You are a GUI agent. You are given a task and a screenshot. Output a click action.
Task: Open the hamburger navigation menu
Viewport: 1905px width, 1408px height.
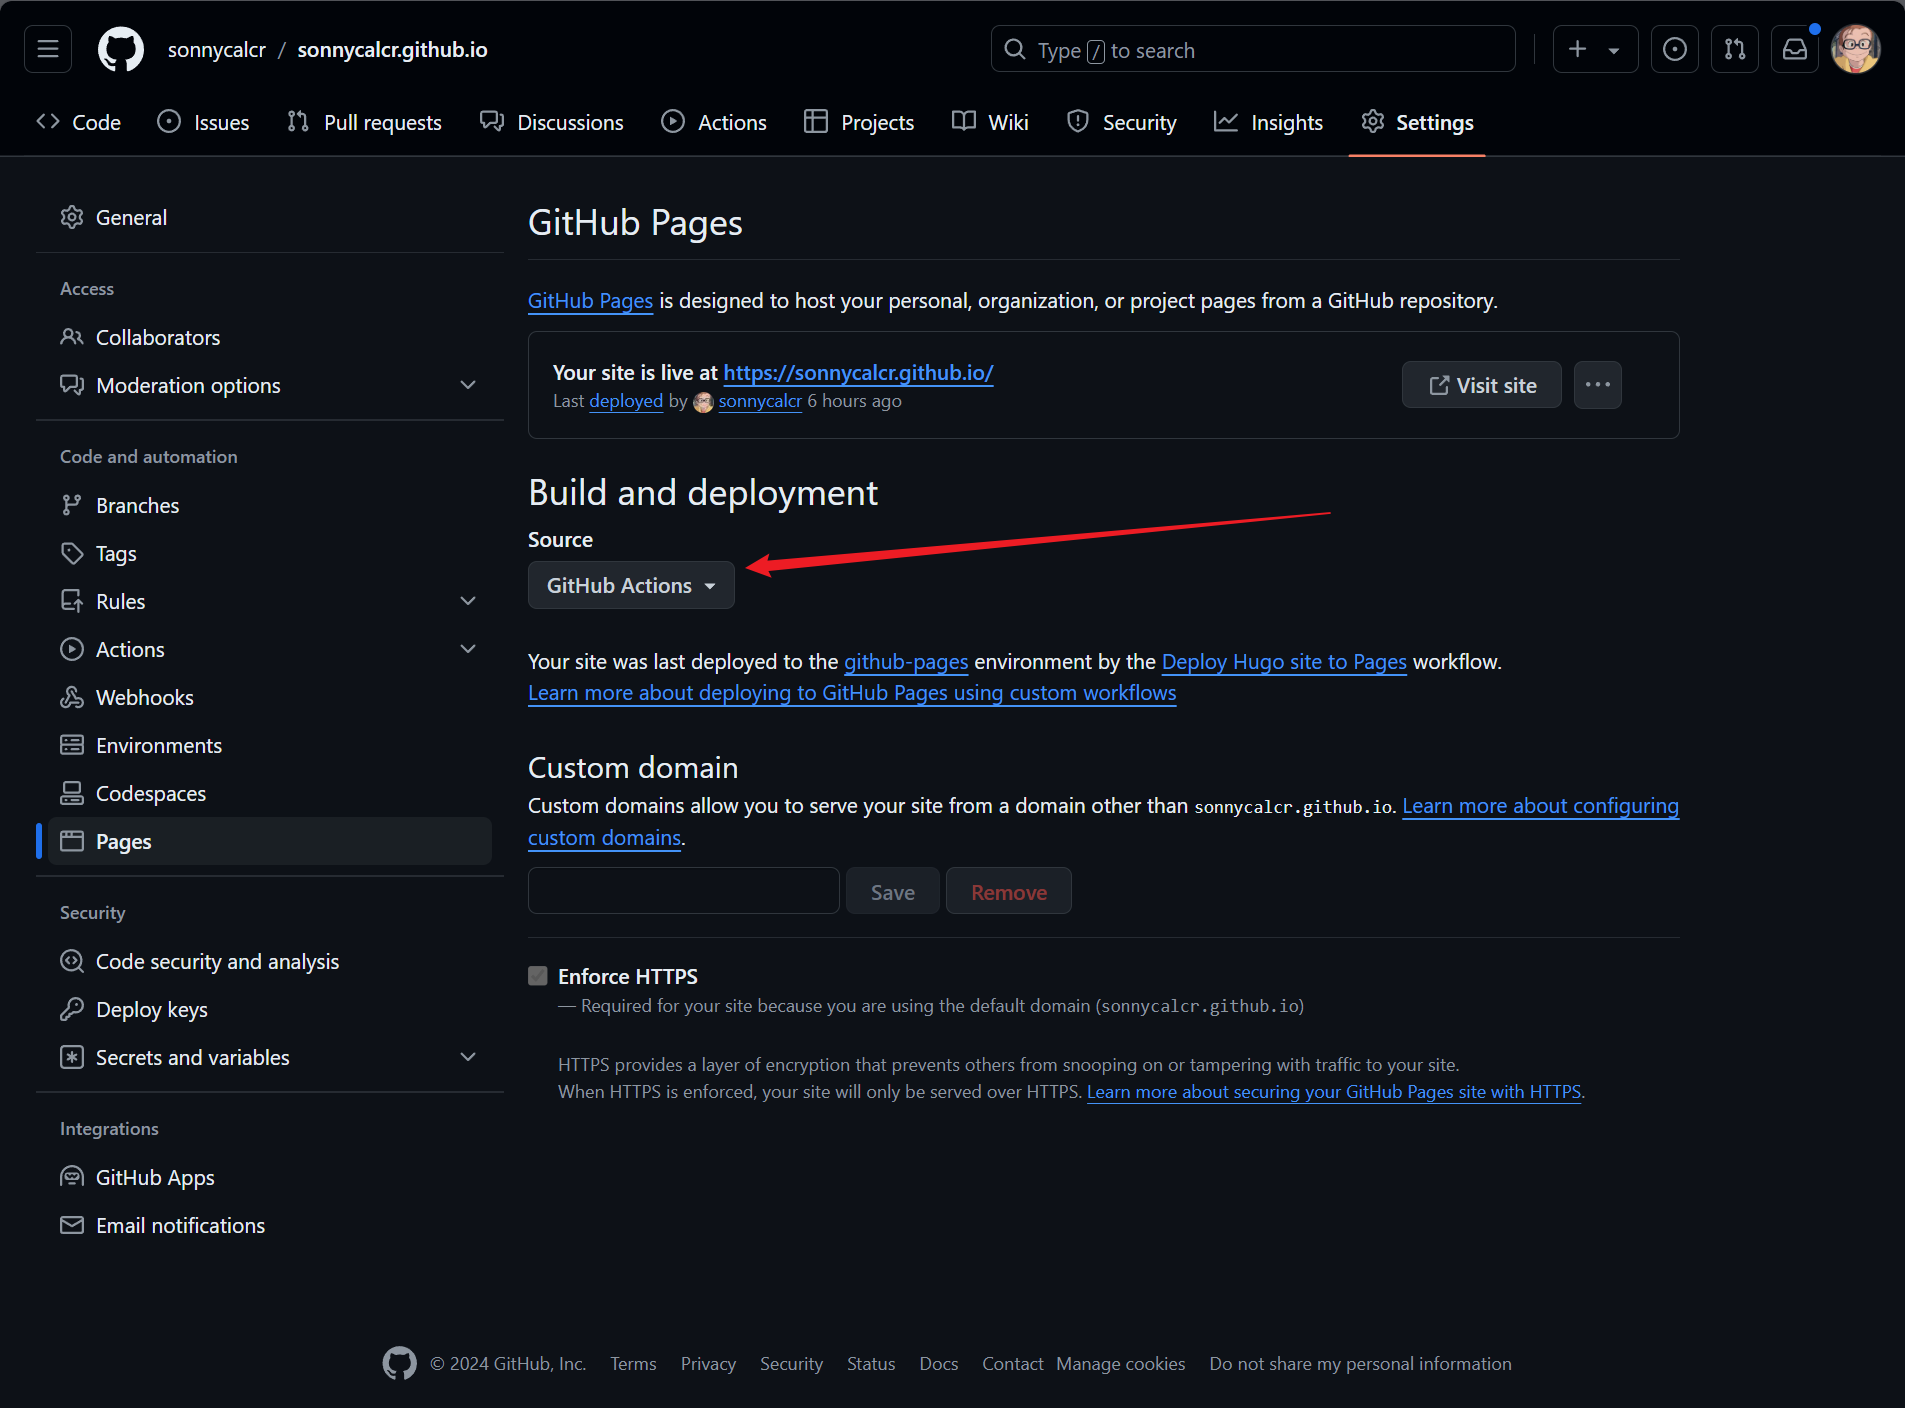(x=48, y=49)
